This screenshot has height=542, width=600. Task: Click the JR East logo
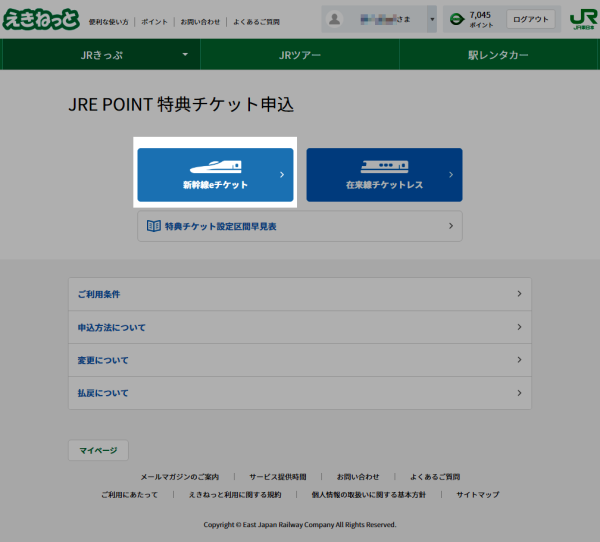[x=583, y=19]
